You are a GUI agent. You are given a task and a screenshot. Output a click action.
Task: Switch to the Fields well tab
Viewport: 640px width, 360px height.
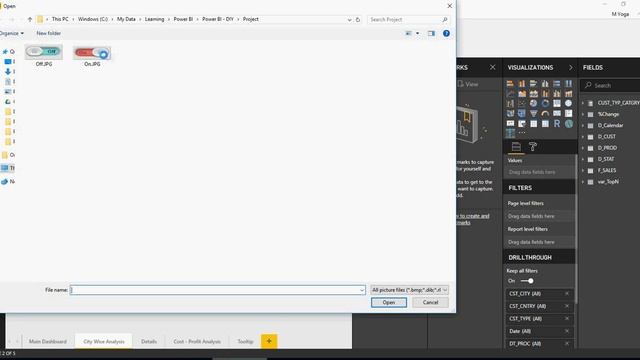pyautogui.click(x=516, y=147)
